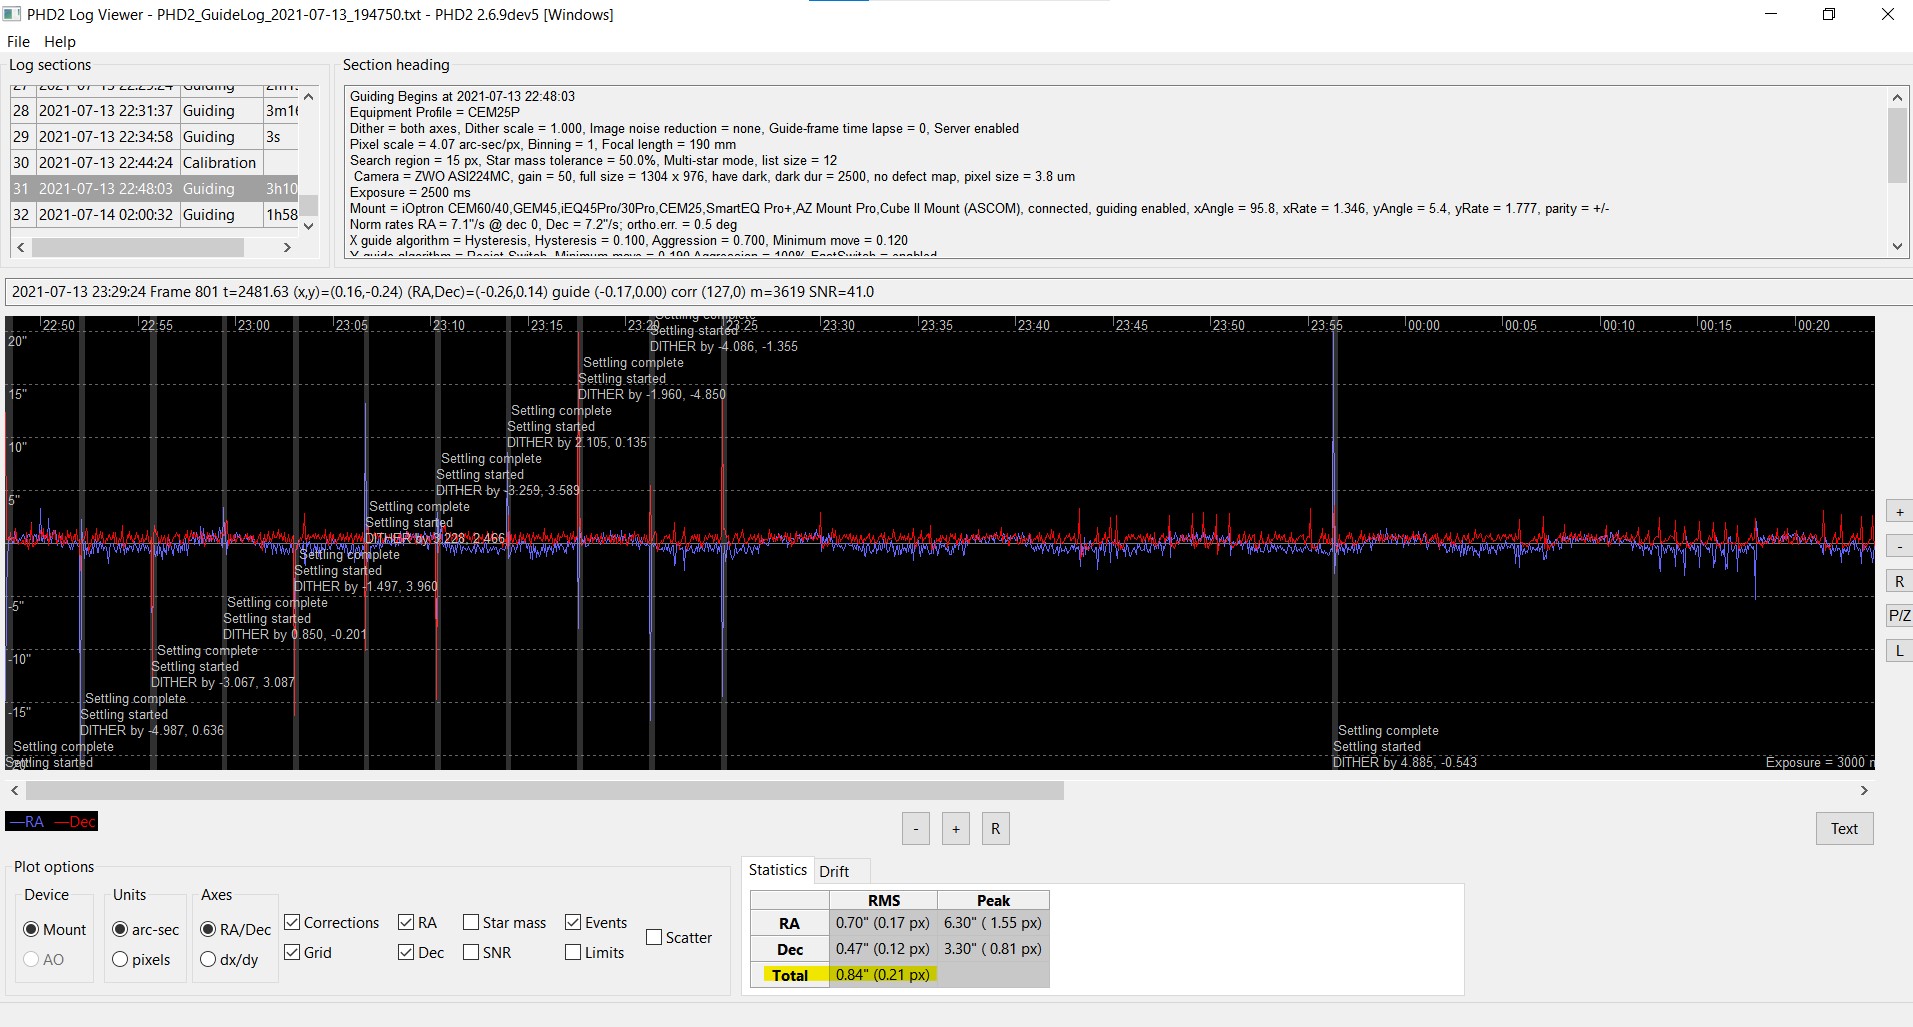Open the File menu
This screenshot has width=1913, height=1027.
[18, 42]
